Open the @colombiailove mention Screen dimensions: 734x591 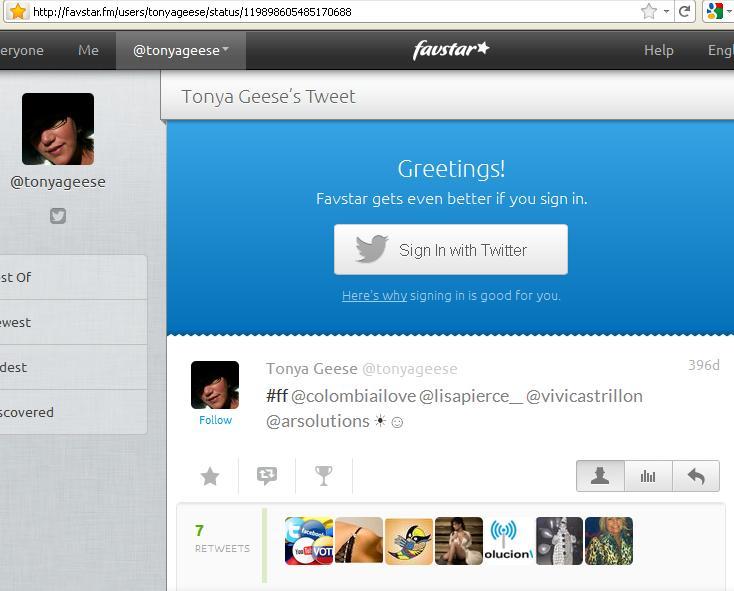353,396
